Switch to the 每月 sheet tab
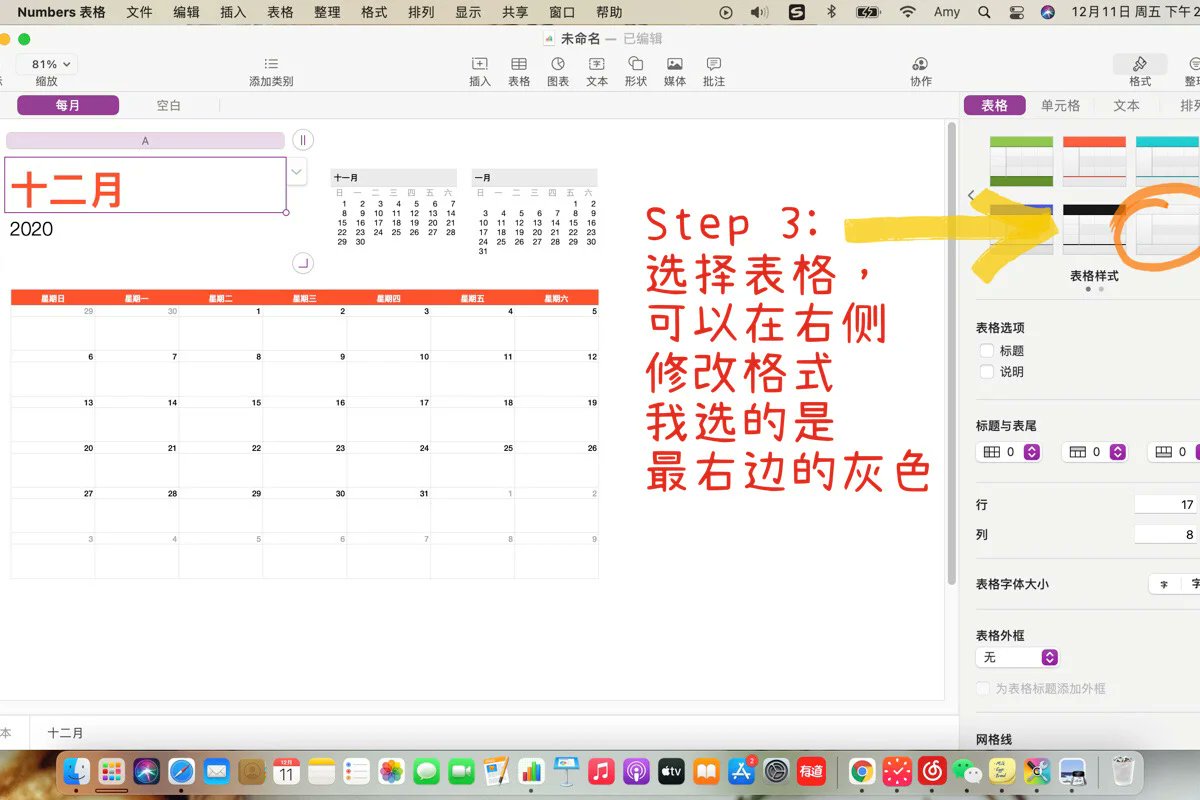This screenshot has width=1200, height=800. [68, 105]
